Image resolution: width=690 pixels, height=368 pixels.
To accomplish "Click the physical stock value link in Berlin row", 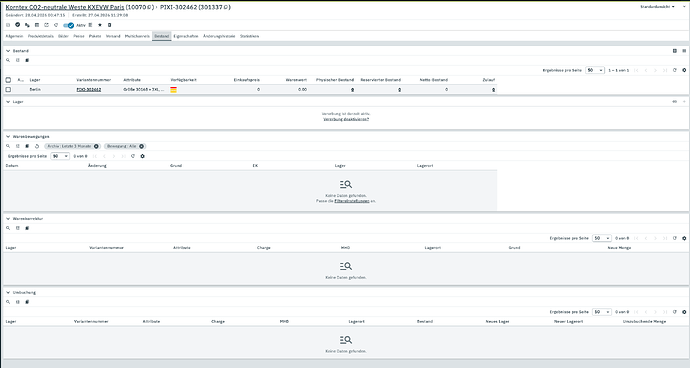I will [x=352, y=89].
